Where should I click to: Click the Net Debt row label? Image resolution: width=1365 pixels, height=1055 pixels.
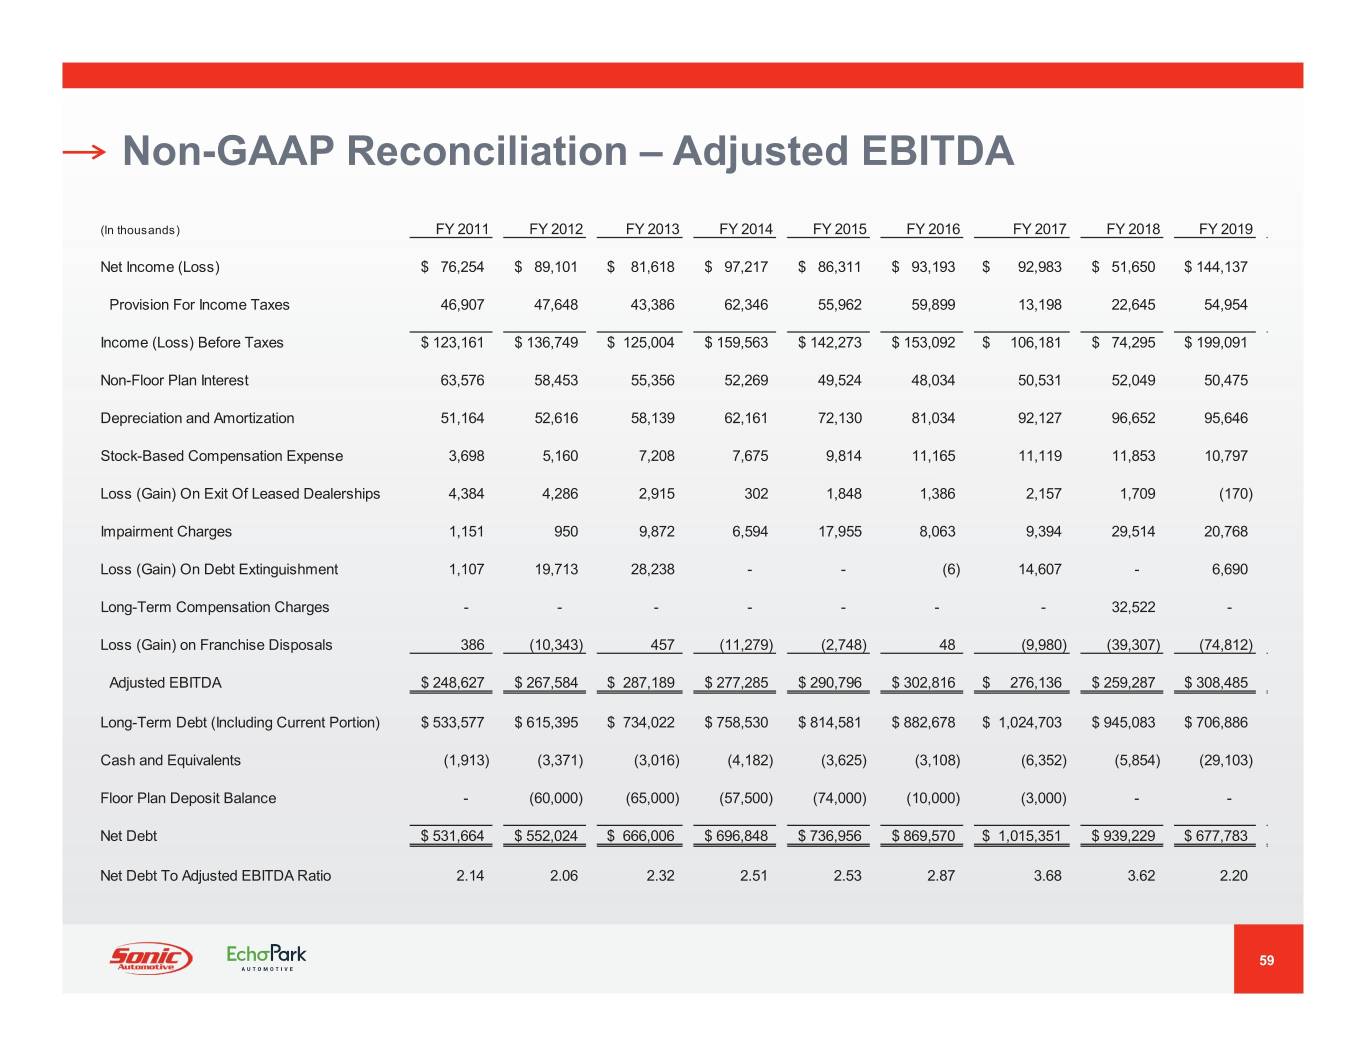(x=128, y=836)
